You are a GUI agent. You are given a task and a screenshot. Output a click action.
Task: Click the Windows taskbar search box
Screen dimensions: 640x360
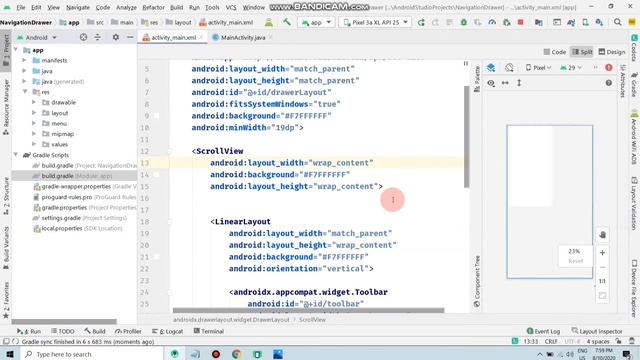92,354
